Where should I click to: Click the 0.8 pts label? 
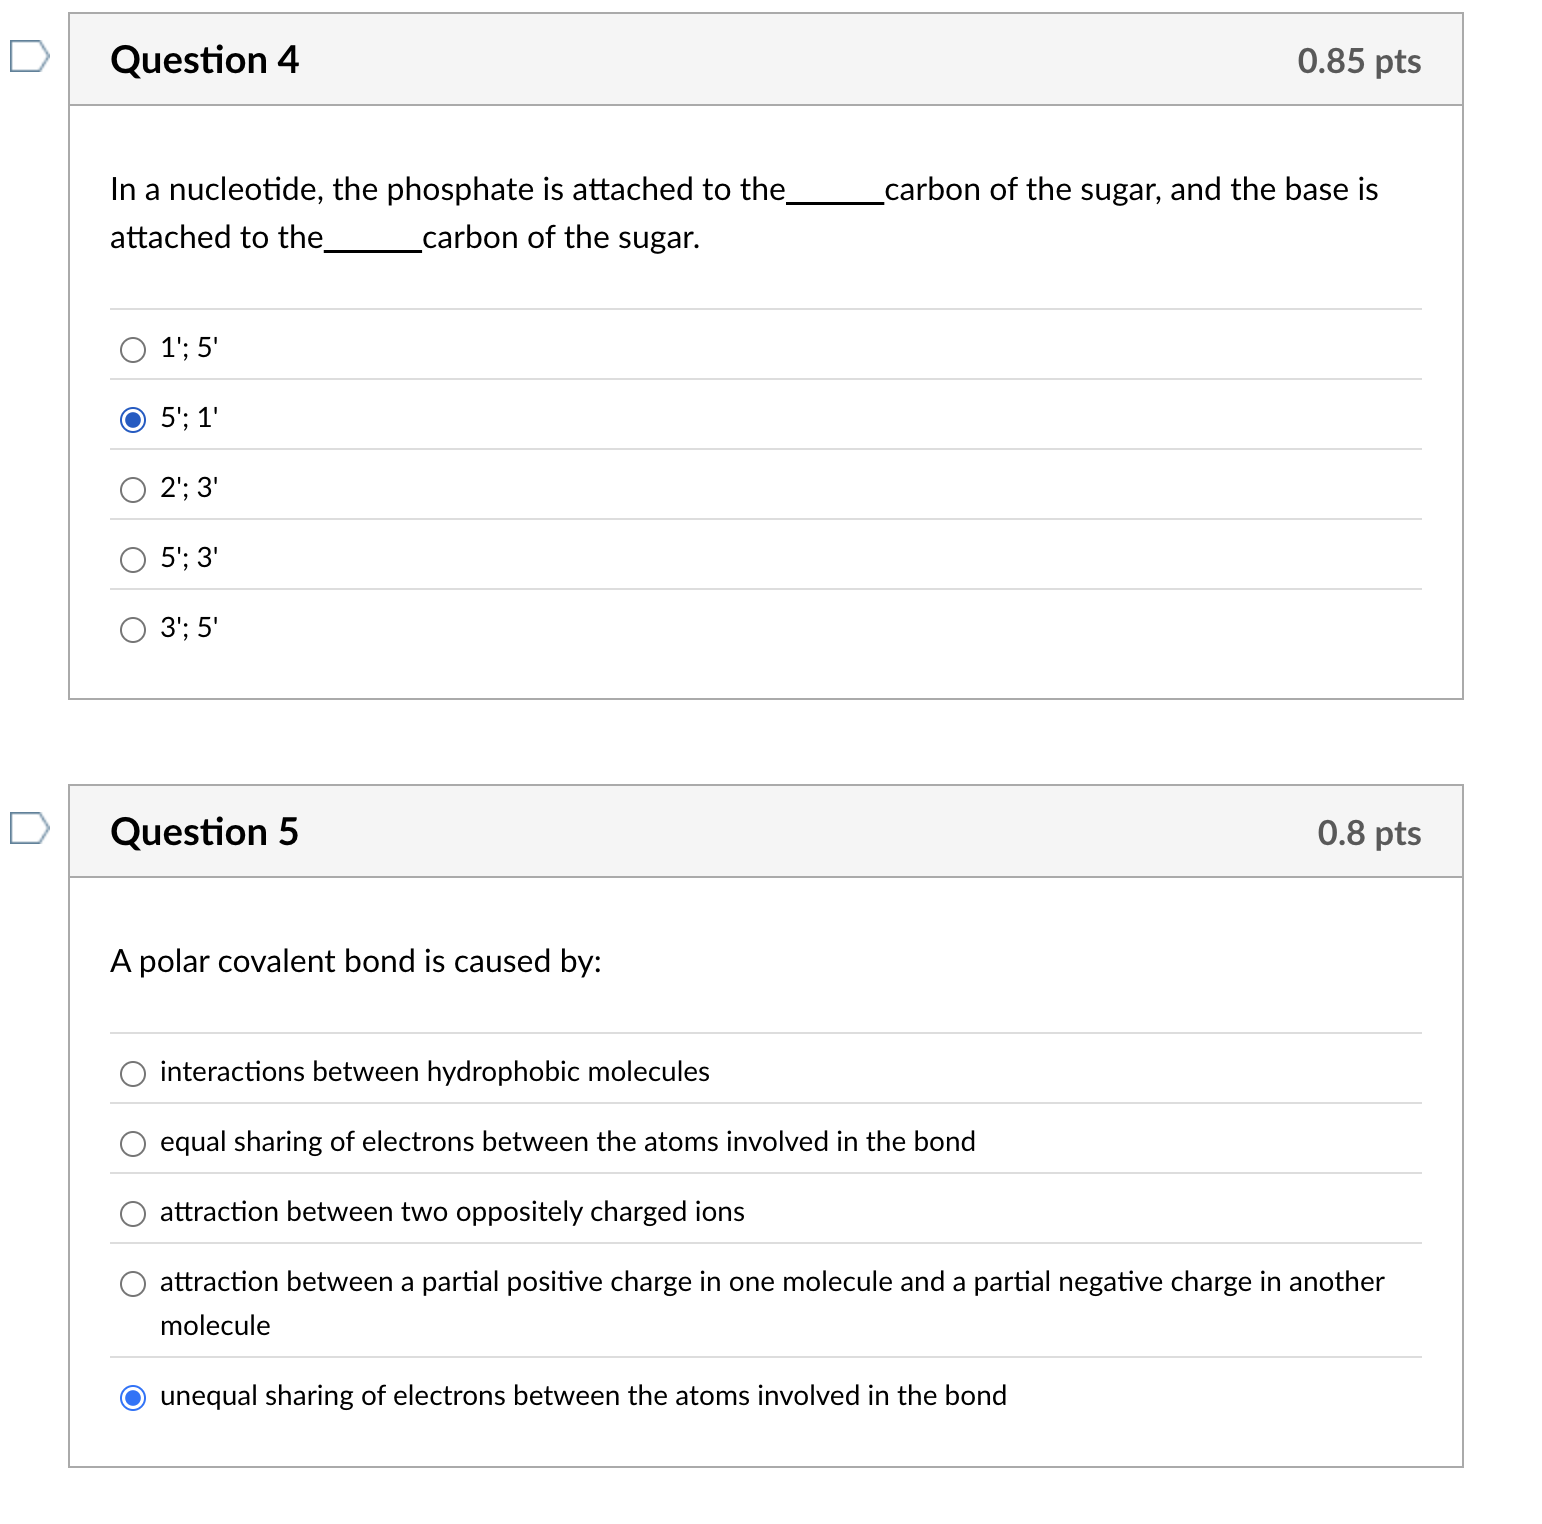click(1370, 831)
